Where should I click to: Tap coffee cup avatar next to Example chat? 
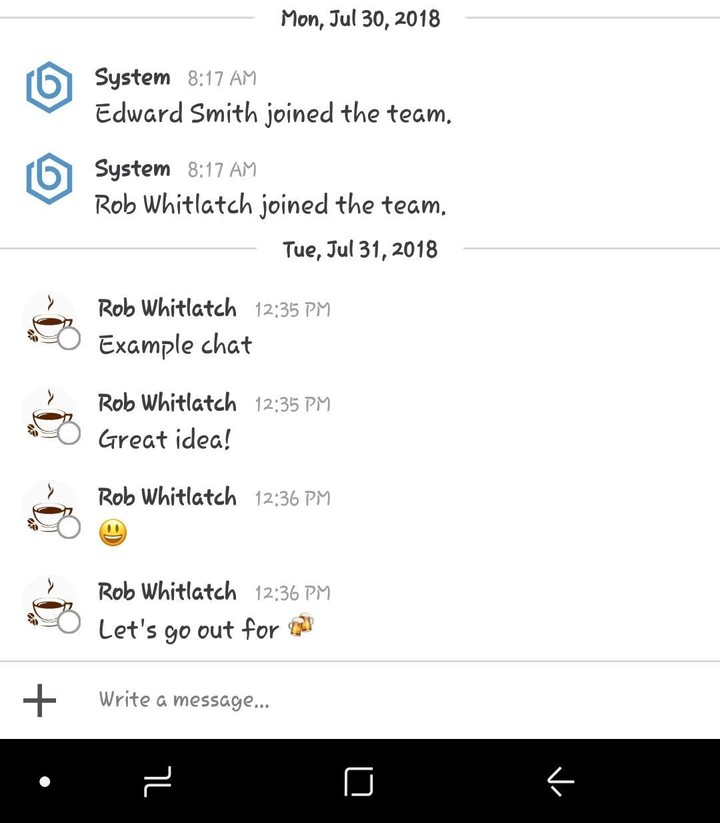click(x=50, y=321)
